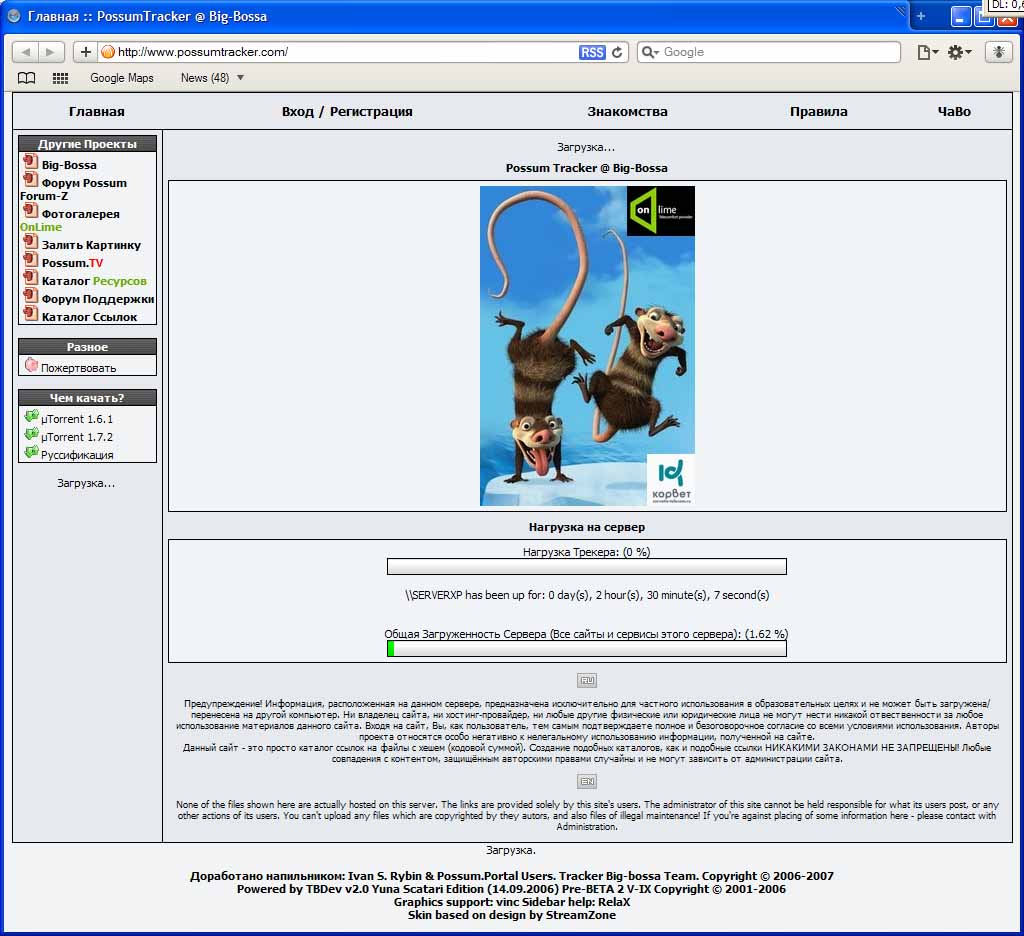1024x936 pixels.
Task: Click the Possum Tracker @ Big-Bossa heading
Action: [586, 168]
